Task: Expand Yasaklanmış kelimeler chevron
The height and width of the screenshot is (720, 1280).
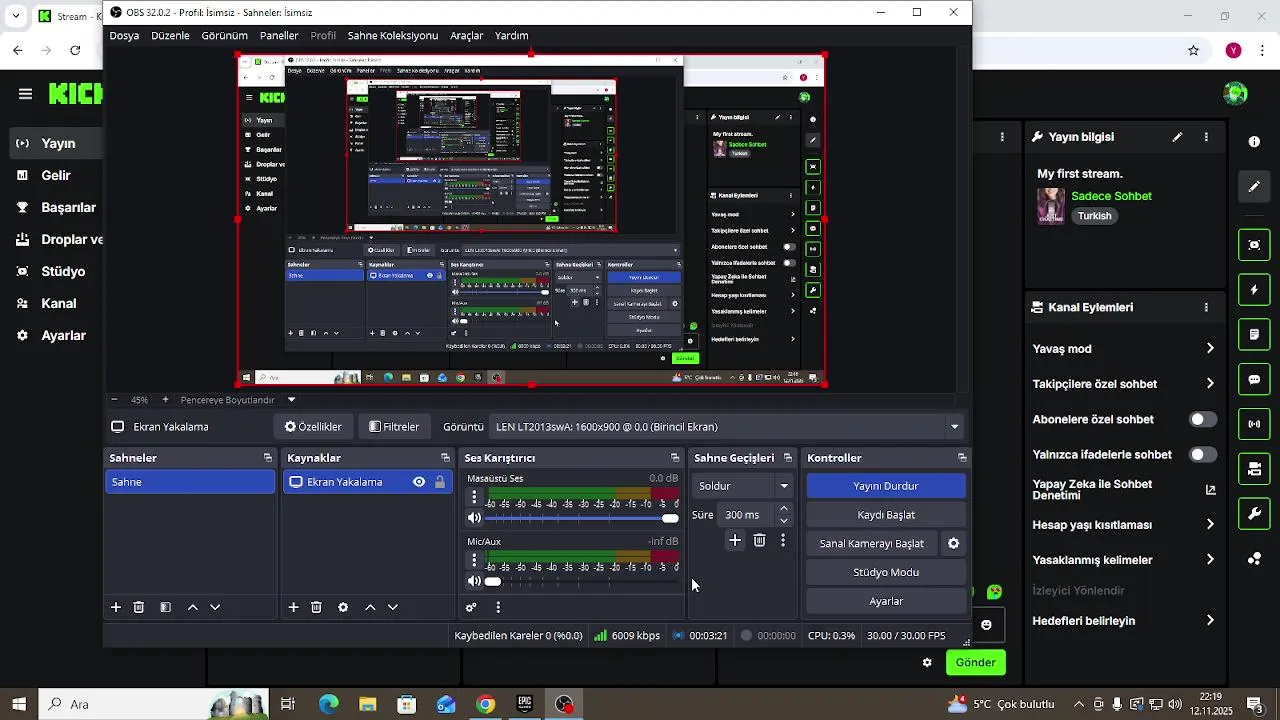Action: 1210,560
